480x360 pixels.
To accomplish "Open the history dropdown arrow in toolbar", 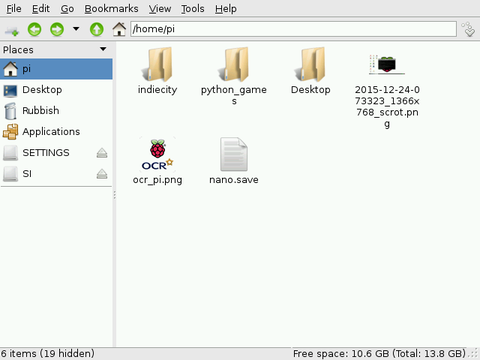I will pos(76,29).
